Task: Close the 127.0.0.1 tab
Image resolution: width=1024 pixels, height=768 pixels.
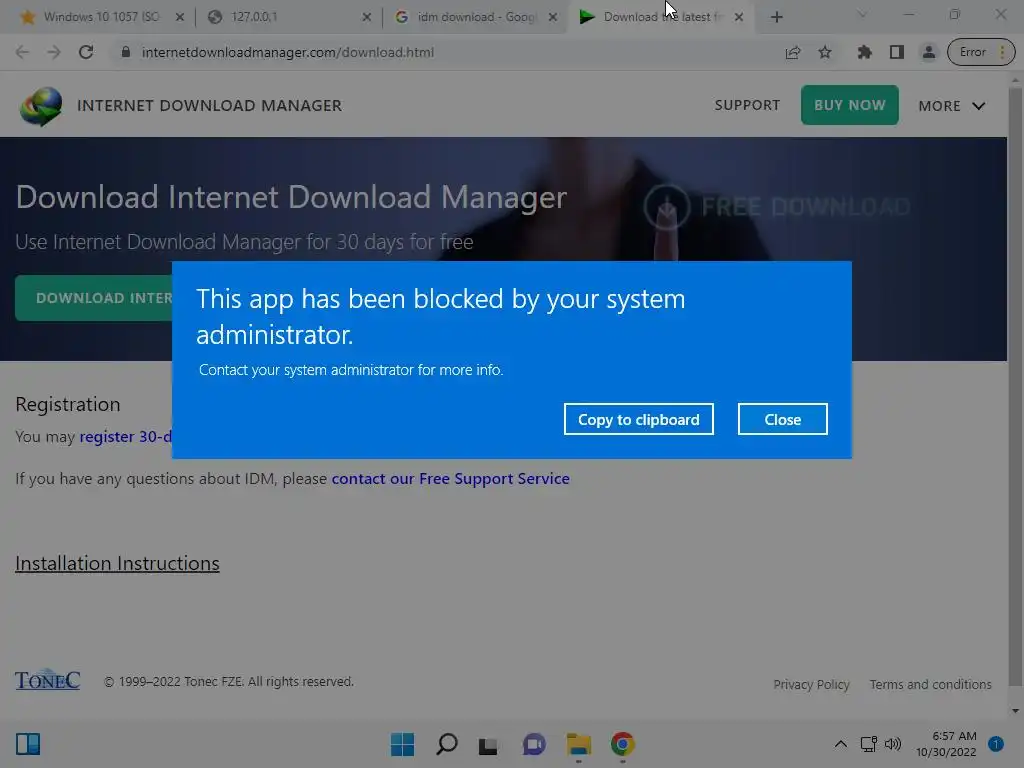Action: point(367,18)
